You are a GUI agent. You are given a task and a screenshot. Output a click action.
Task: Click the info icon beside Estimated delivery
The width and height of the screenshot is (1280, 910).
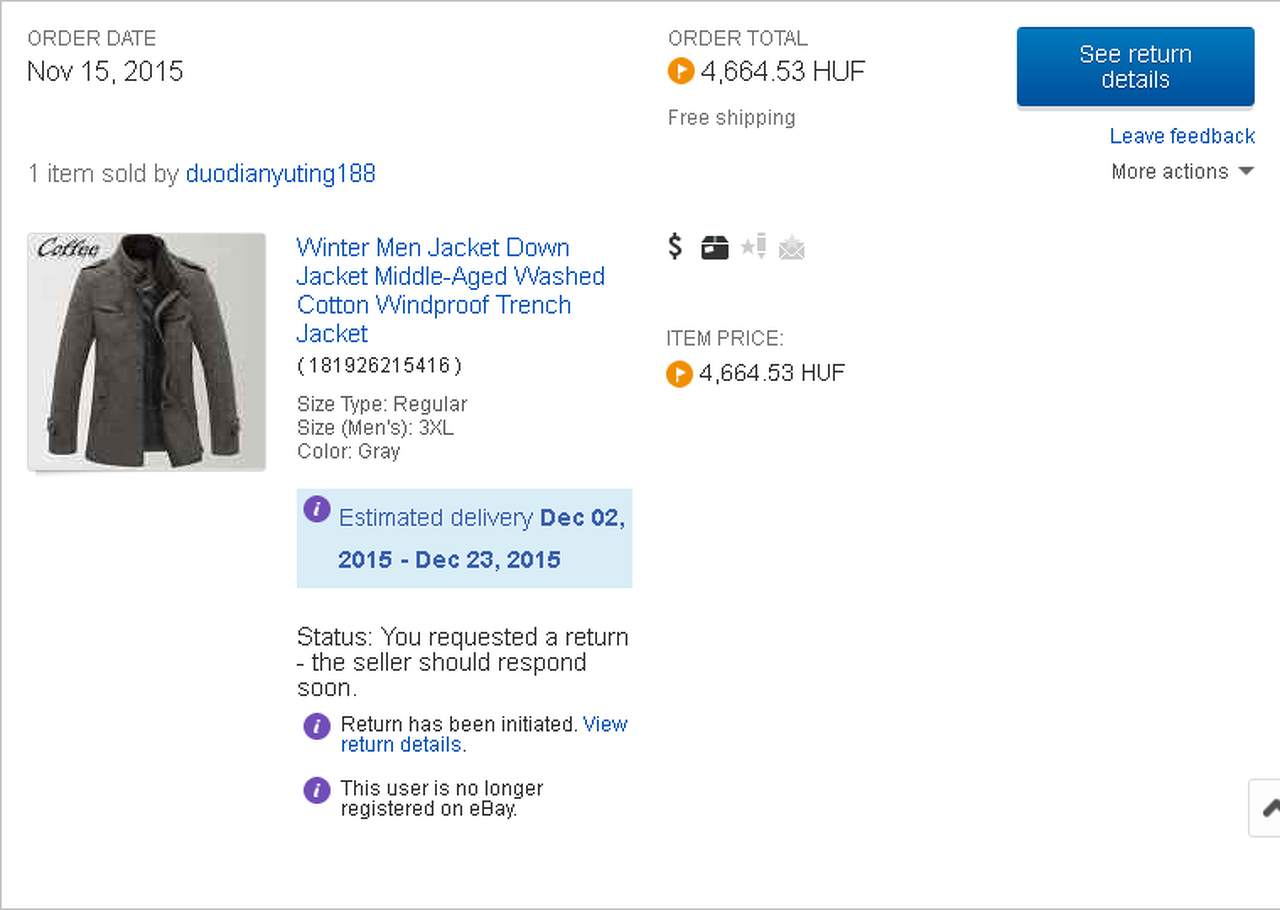click(x=317, y=510)
